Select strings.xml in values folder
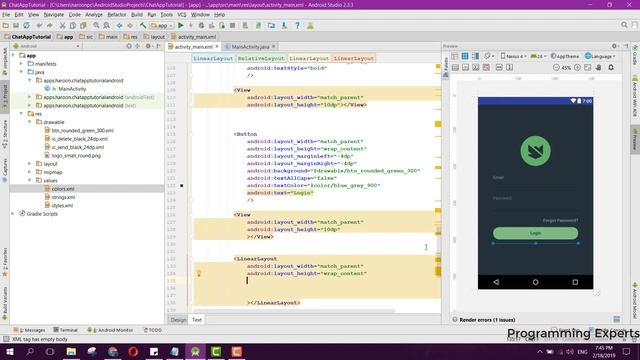This screenshot has width=640, height=360. point(63,197)
